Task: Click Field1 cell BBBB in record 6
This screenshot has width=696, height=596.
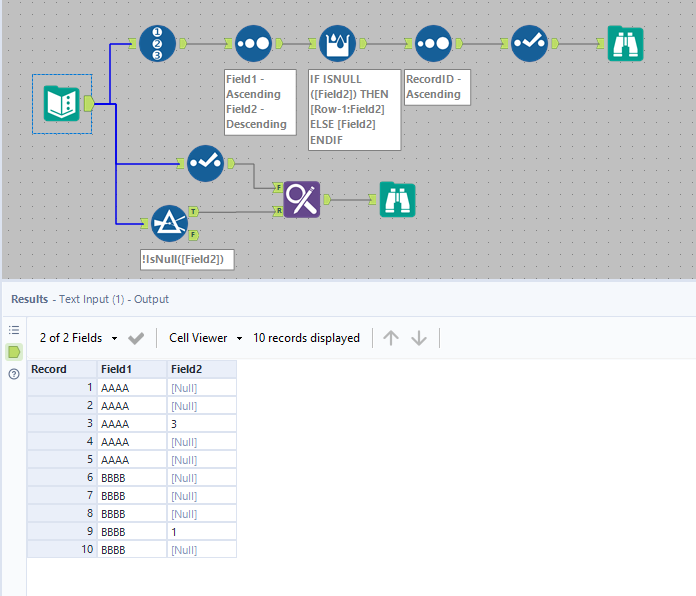Action: (132, 478)
